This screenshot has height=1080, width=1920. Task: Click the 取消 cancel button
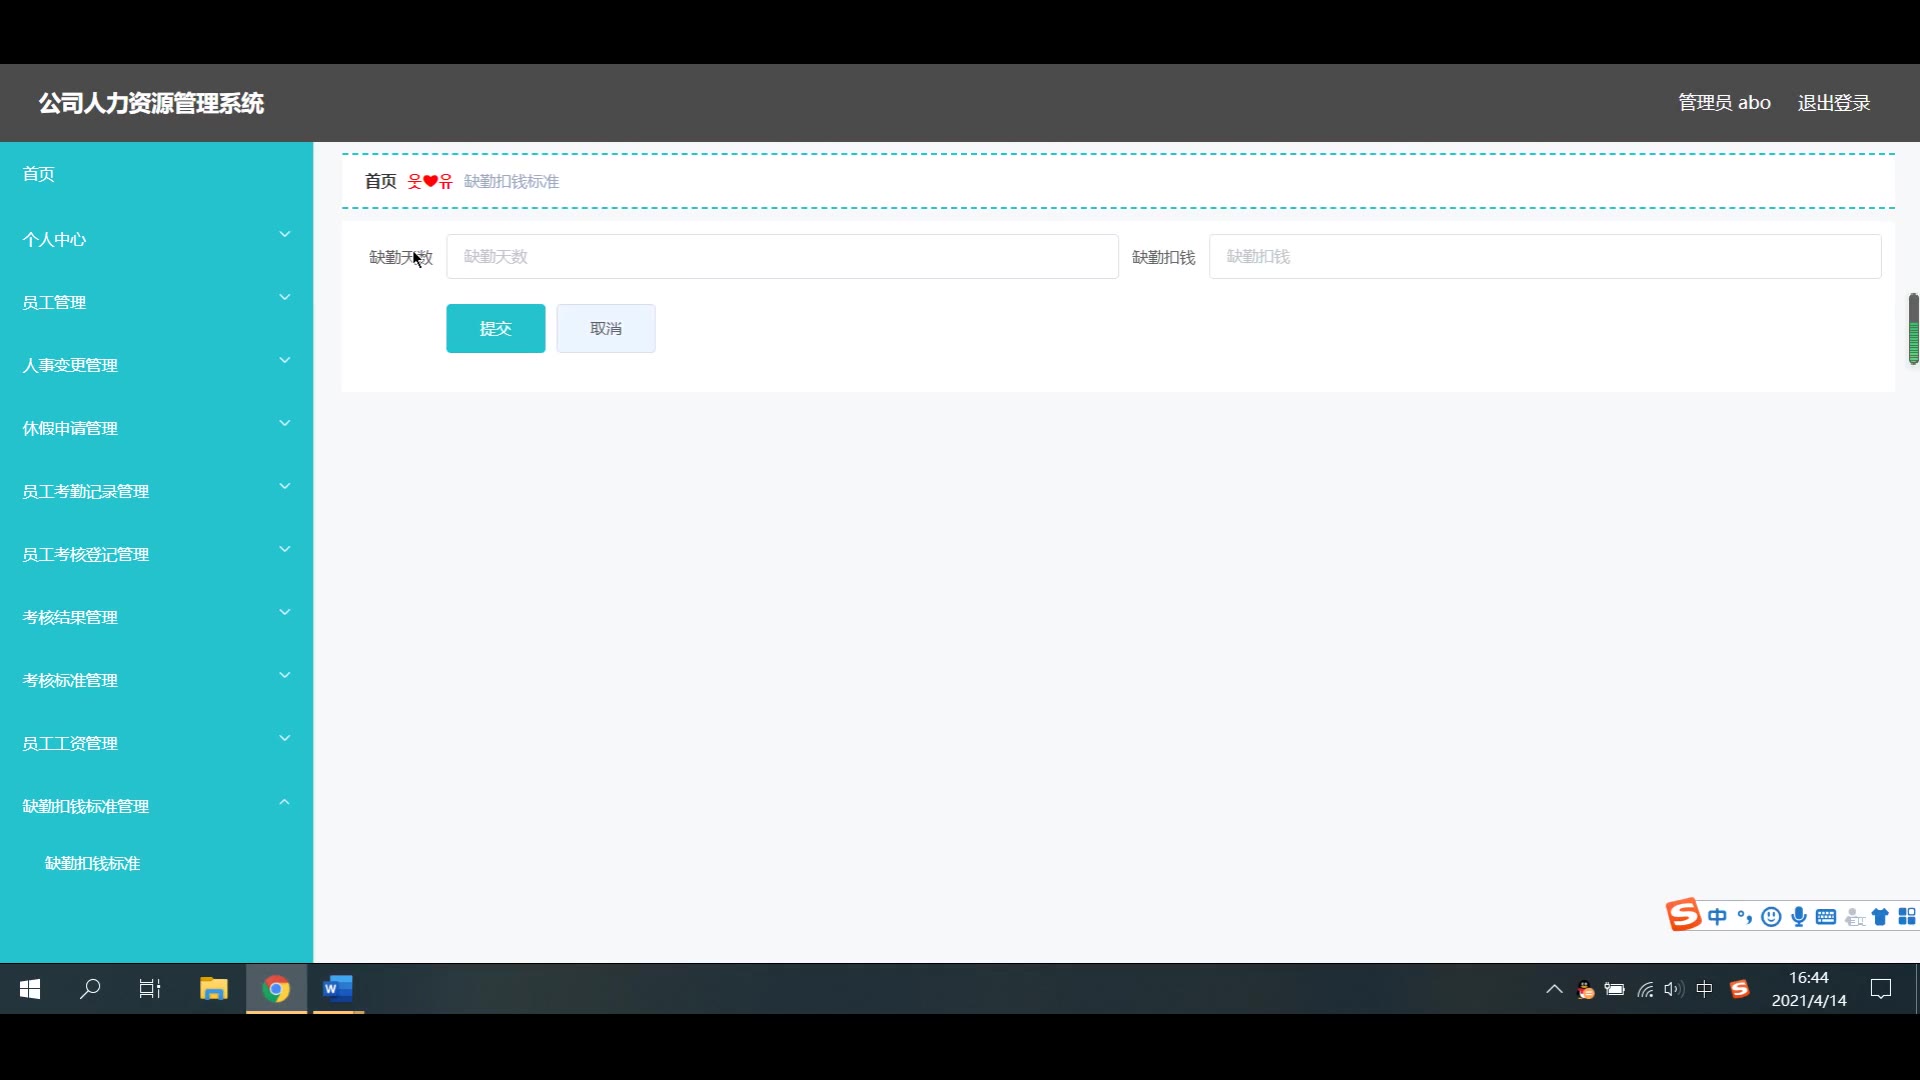point(605,328)
